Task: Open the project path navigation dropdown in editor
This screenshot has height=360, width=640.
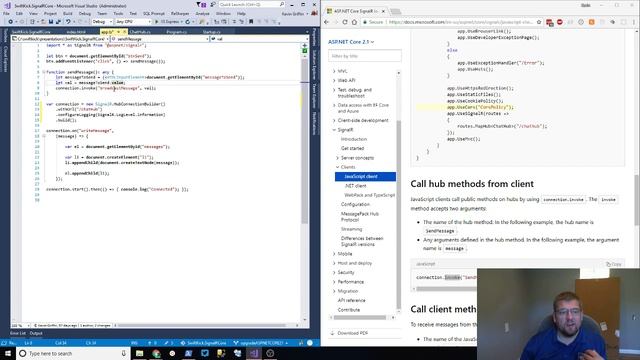Action: tap(60, 39)
